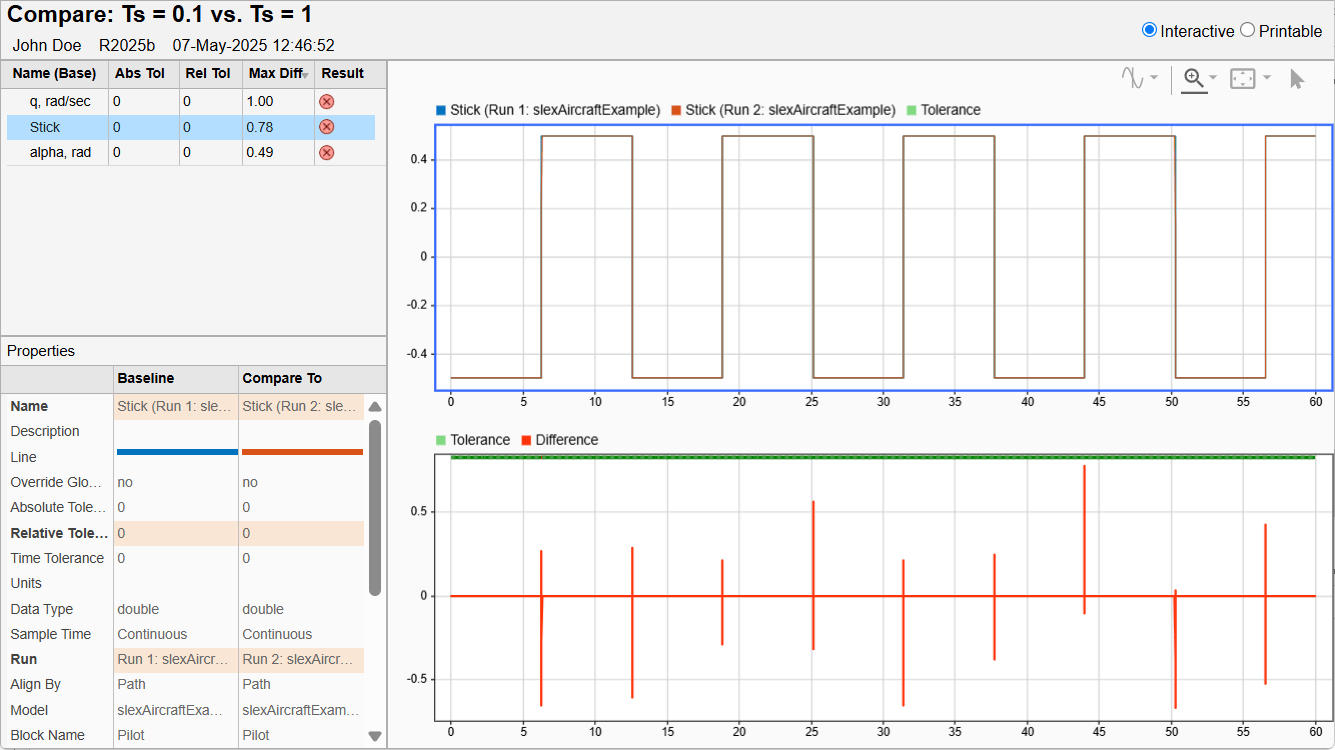This screenshot has width=1335, height=750.
Task: Sort by Abs Tol column header
Action: coord(142,73)
